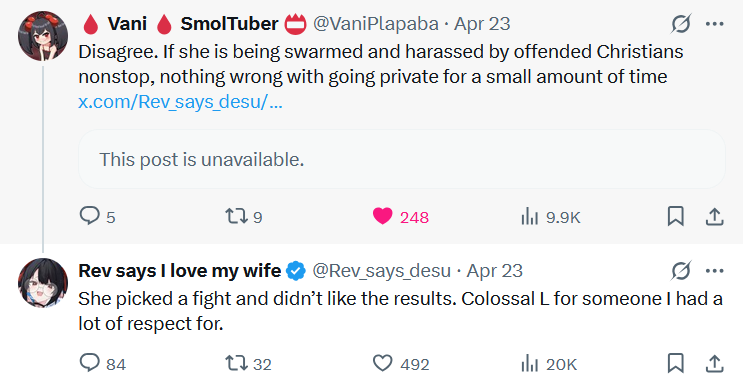Viewport: 743px width, 382px height.
Task: Open more options menu on Vani's post
Action: [x=715, y=24]
